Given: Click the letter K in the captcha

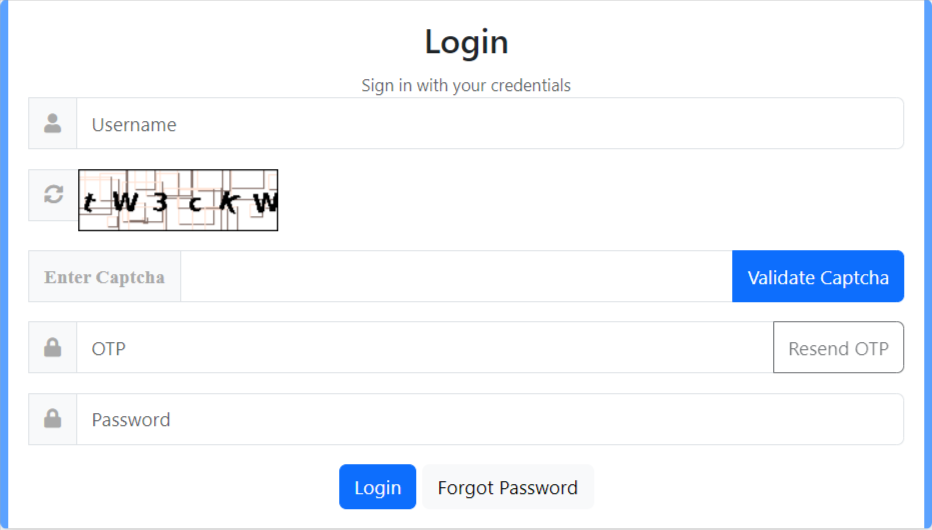Looking at the screenshot, I should point(228,202).
